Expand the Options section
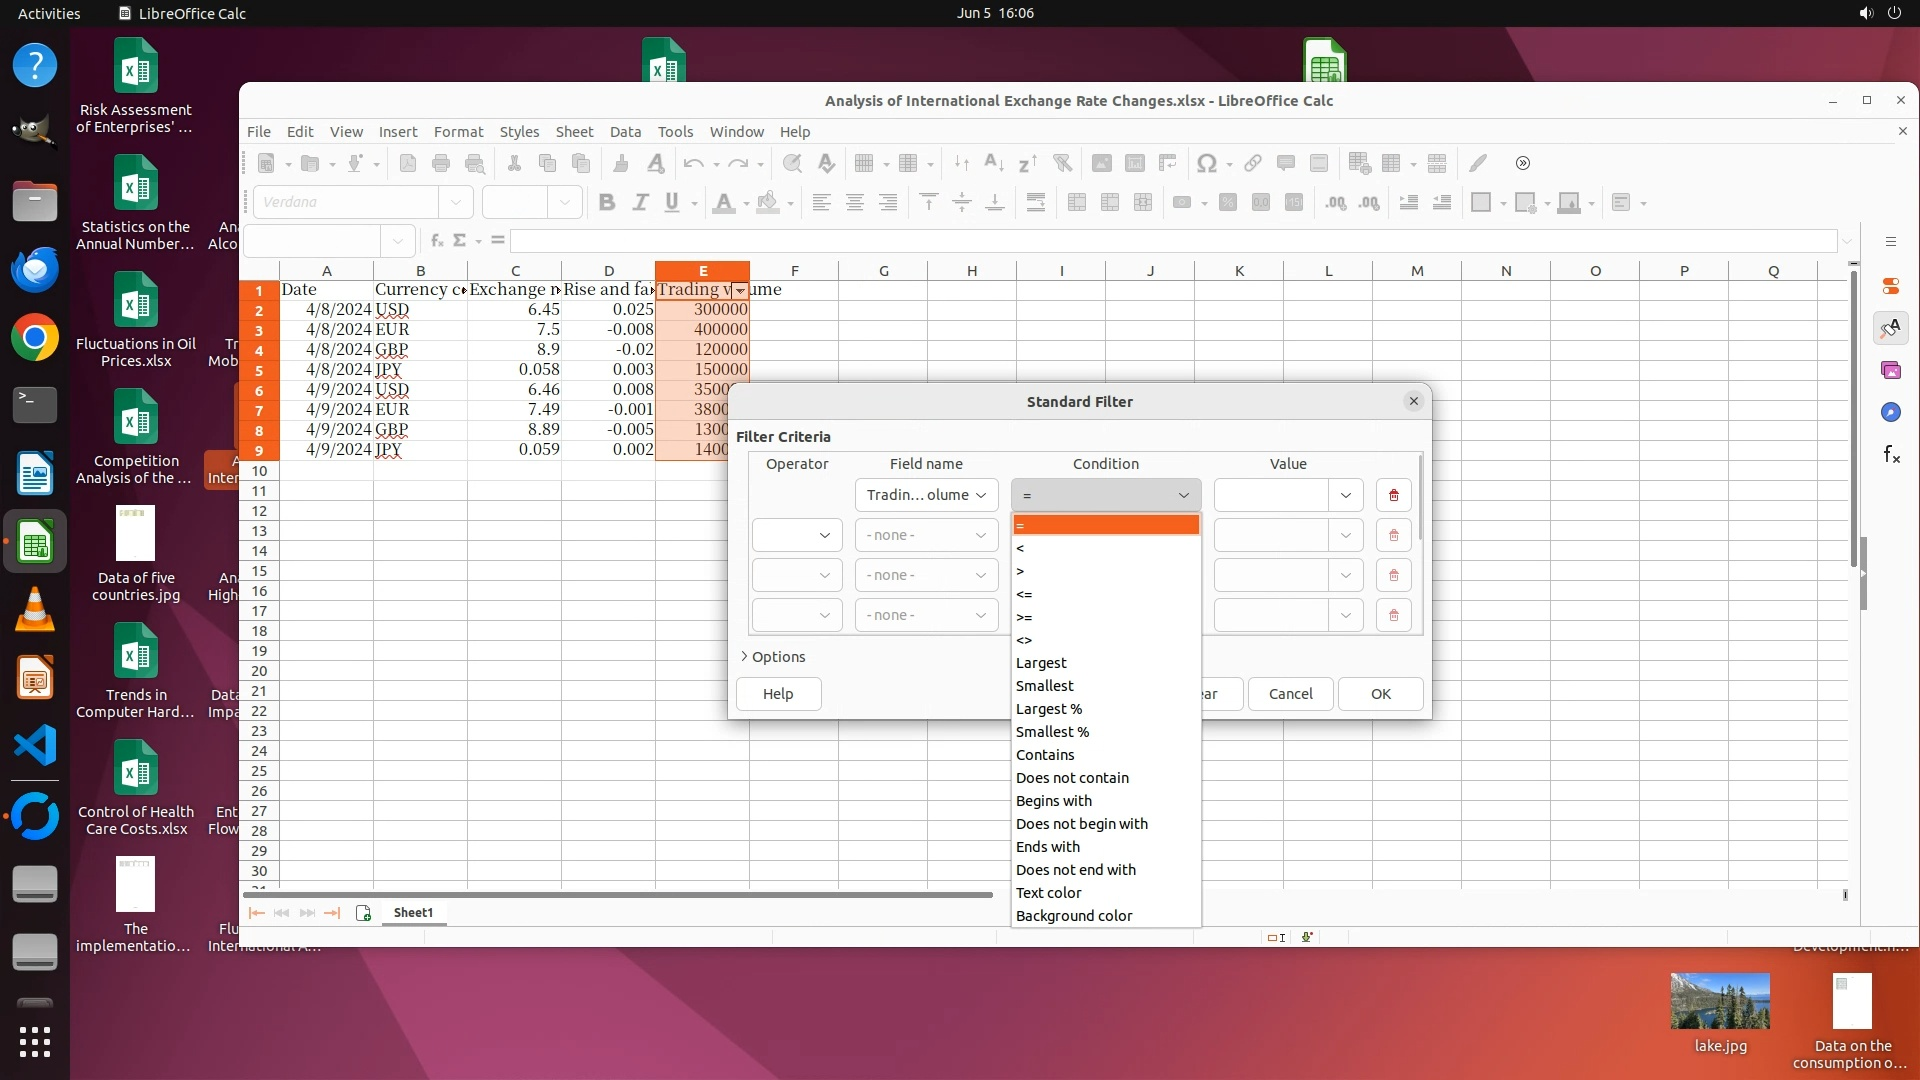This screenshot has width=1920, height=1080. point(772,657)
